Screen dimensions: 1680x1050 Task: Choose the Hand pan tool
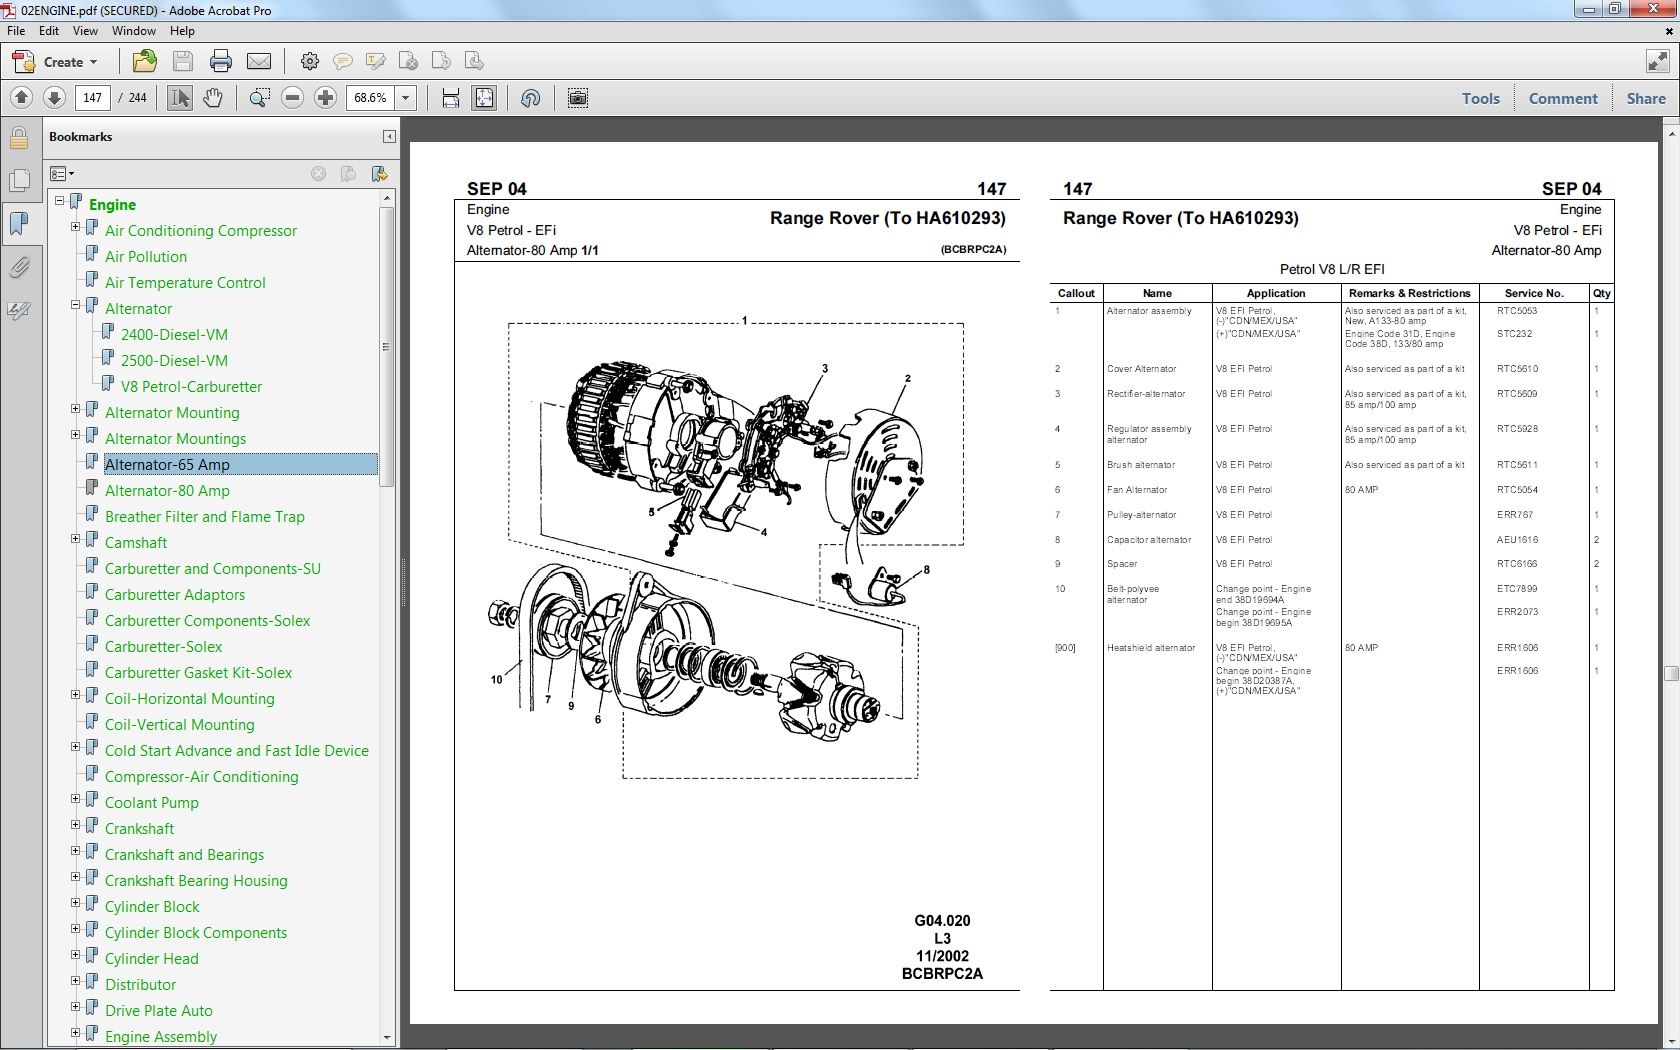click(x=213, y=98)
